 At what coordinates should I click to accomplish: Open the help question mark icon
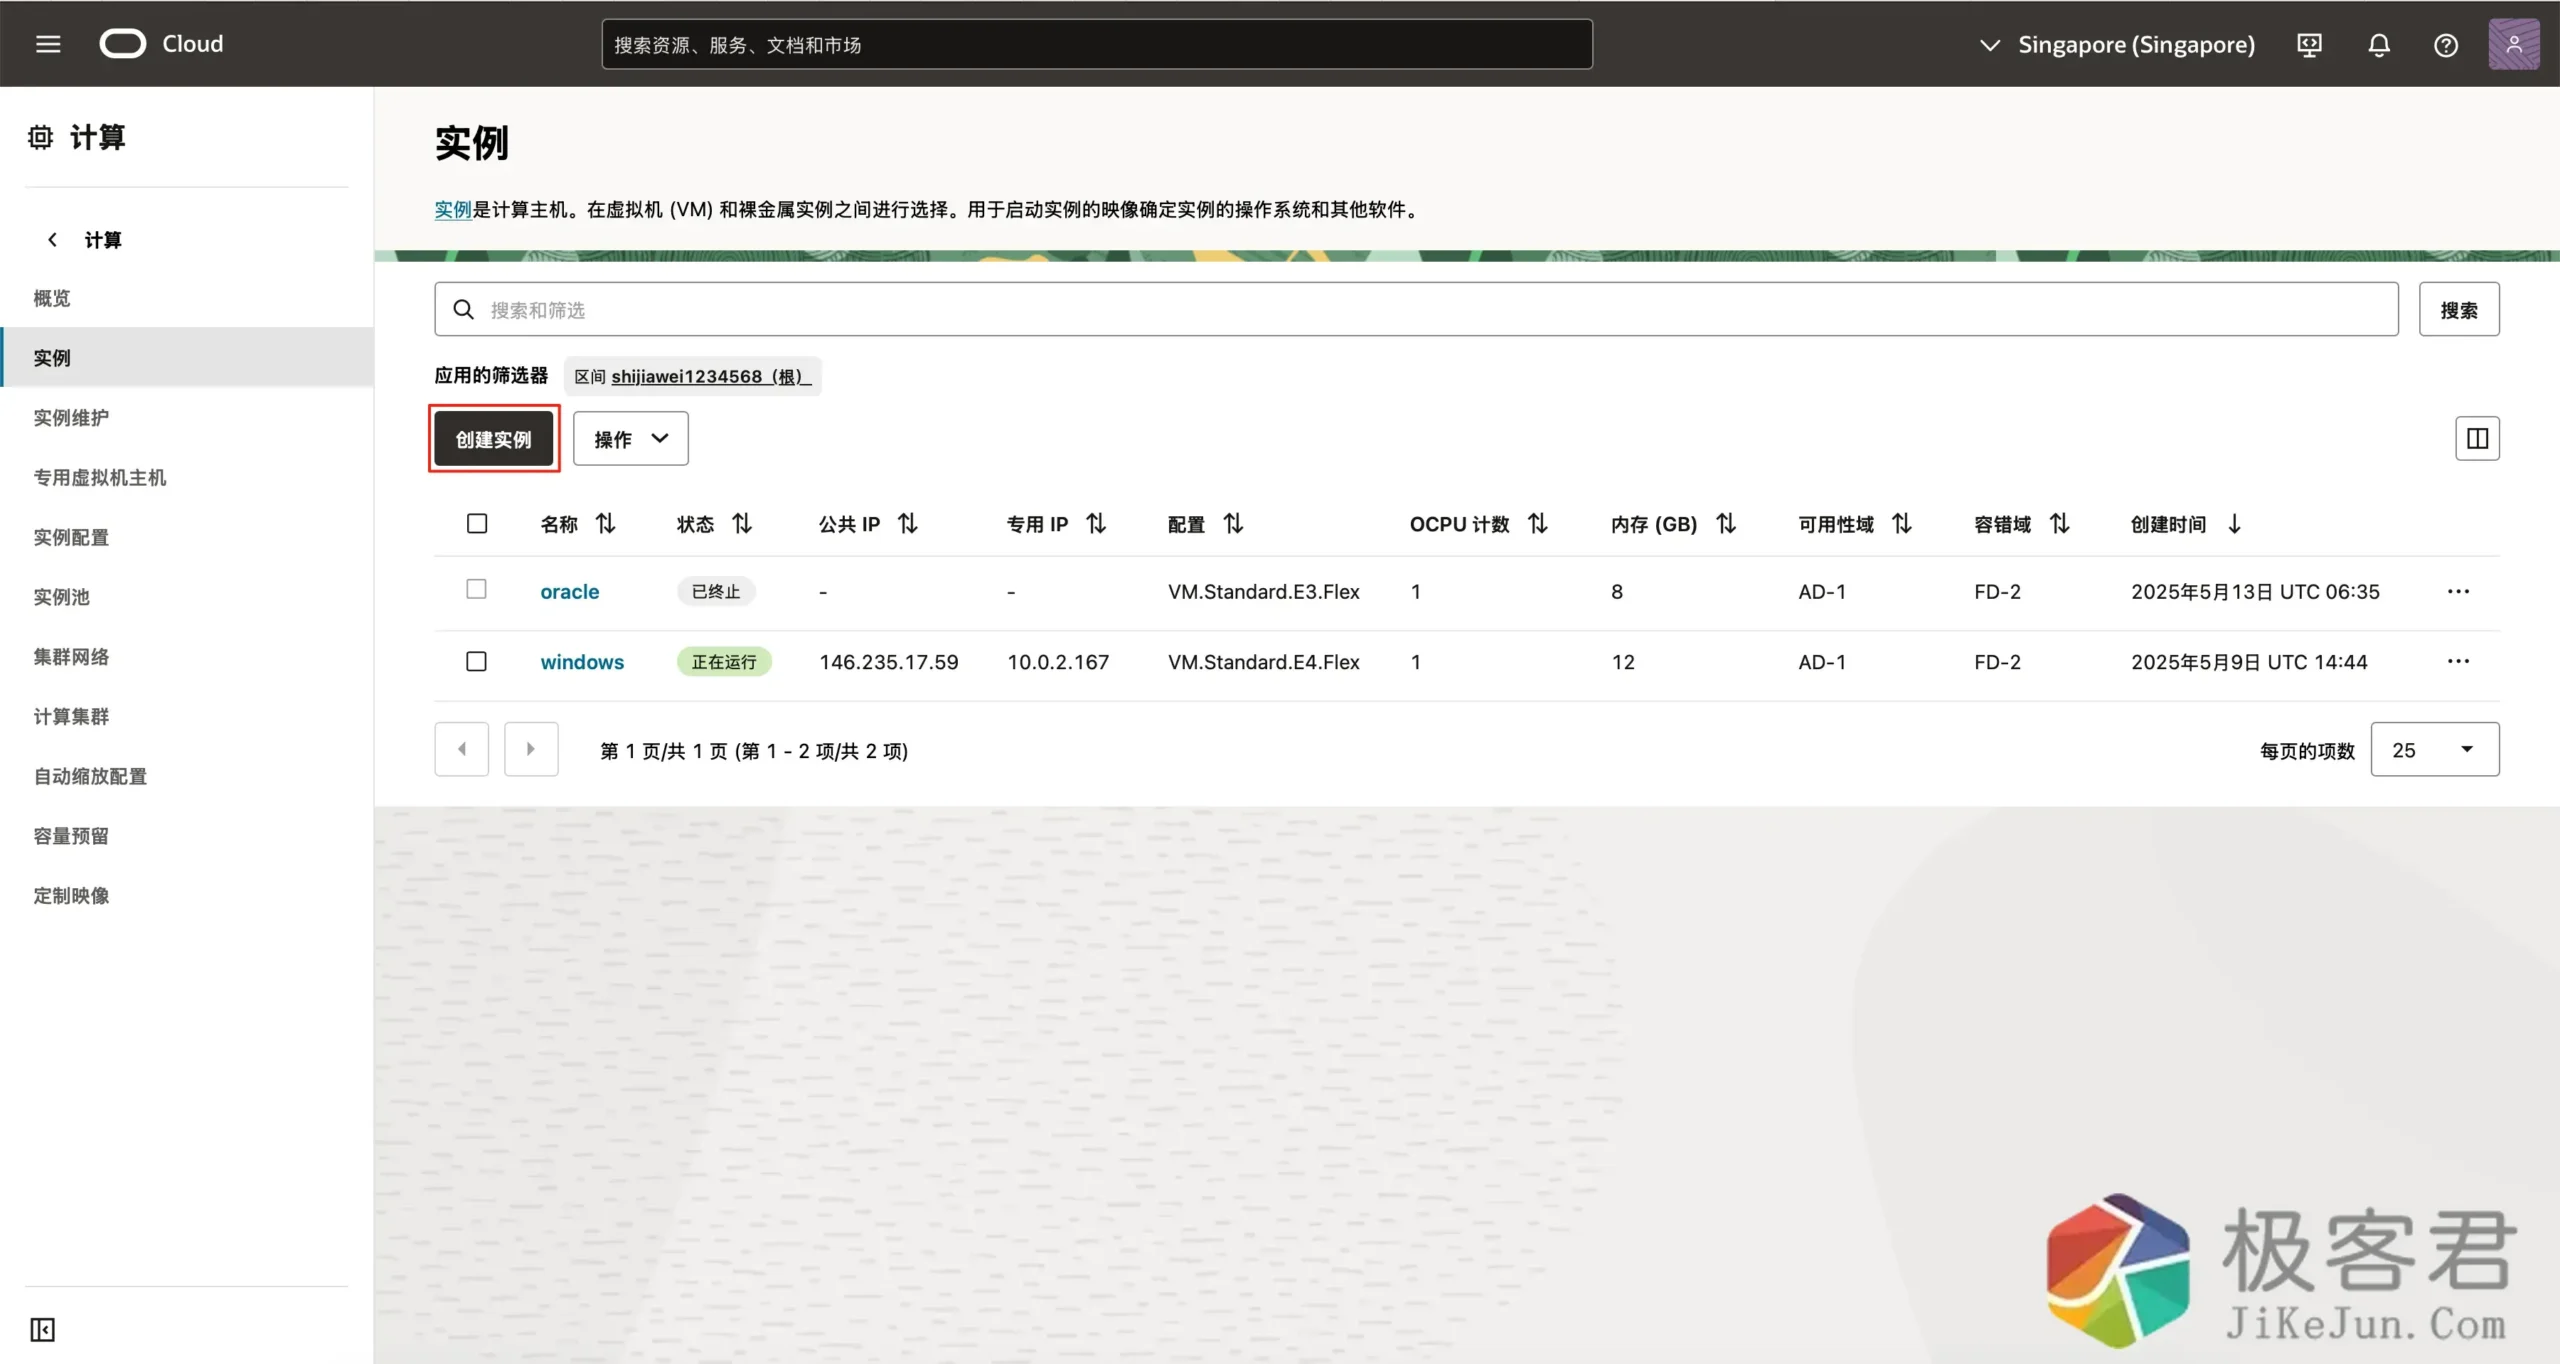tap(2446, 45)
